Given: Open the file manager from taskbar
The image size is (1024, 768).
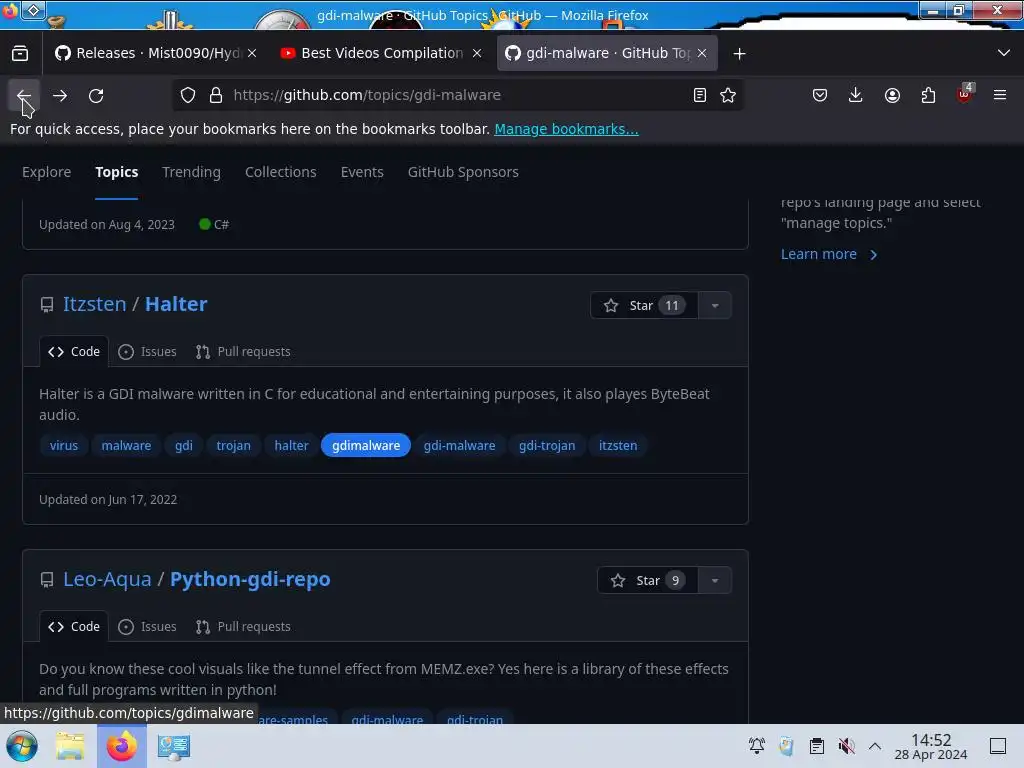Looking at the screenshot, I should pyautogui.click(x=70, y=746).
